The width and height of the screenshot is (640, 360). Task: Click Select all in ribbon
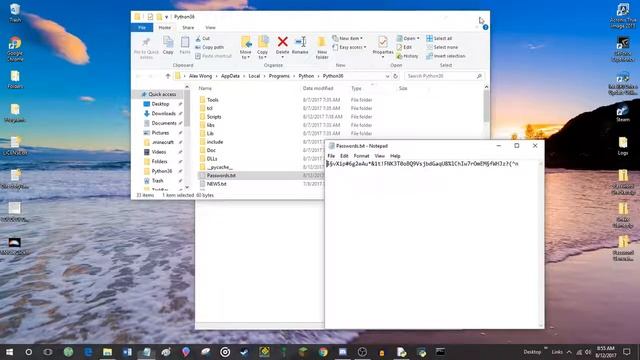click(439, 38)
